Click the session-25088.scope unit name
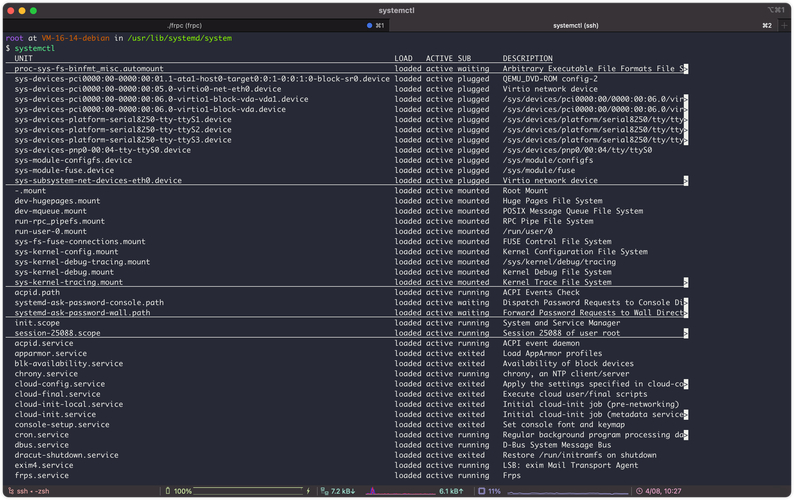This screenshot has height=500, width=794. pyautogui.click(x=57, y=333)
